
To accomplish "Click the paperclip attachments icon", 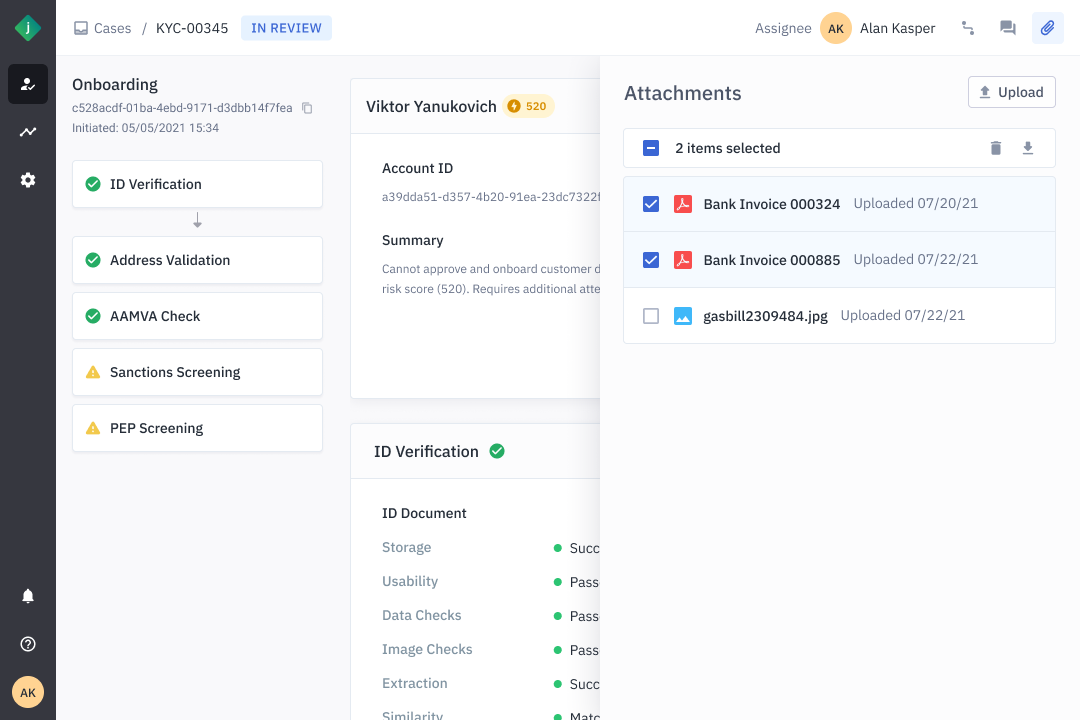I will coord(1047,28).
